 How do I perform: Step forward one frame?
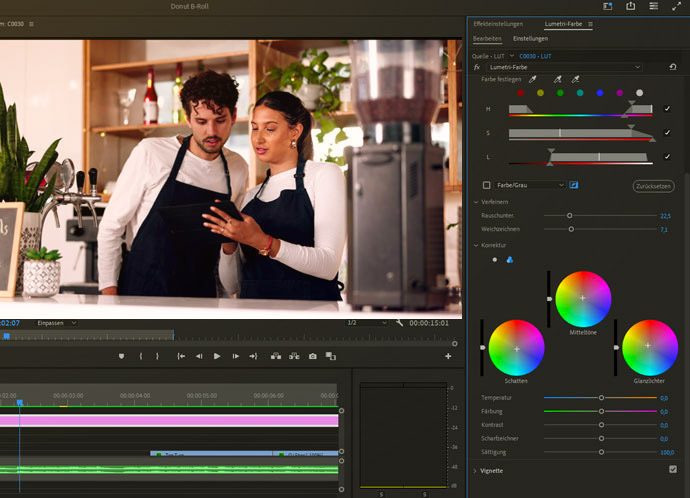coord(235,356)
